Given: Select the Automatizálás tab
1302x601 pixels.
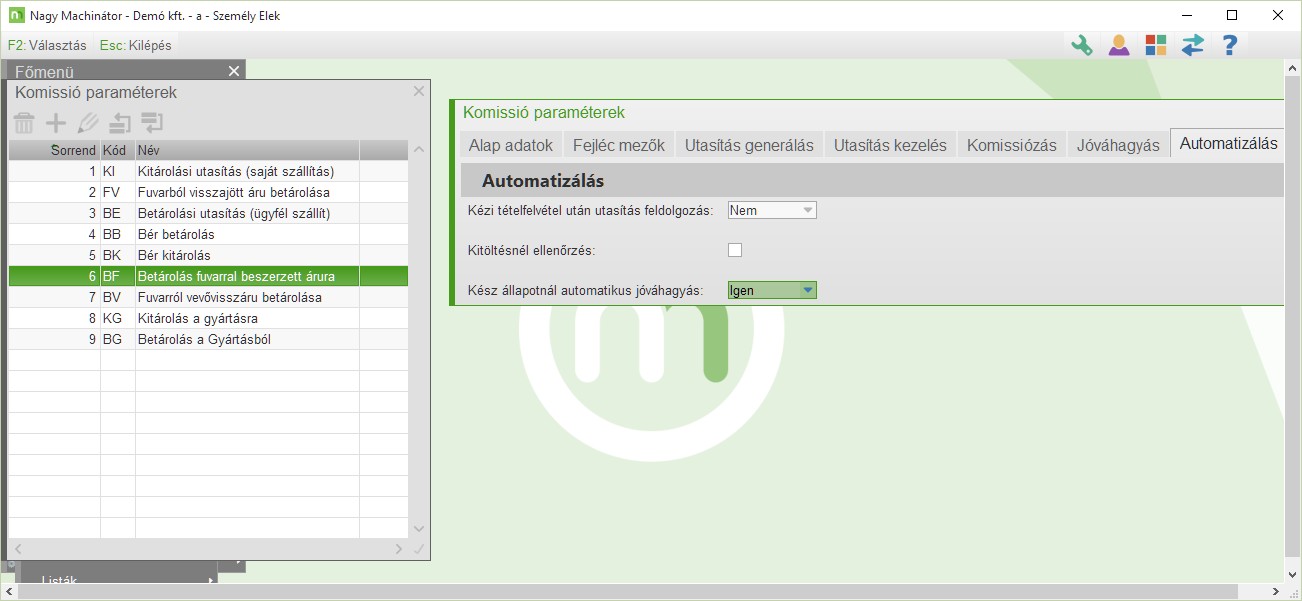Looking at the screenshot, I should click(1228, 144).
